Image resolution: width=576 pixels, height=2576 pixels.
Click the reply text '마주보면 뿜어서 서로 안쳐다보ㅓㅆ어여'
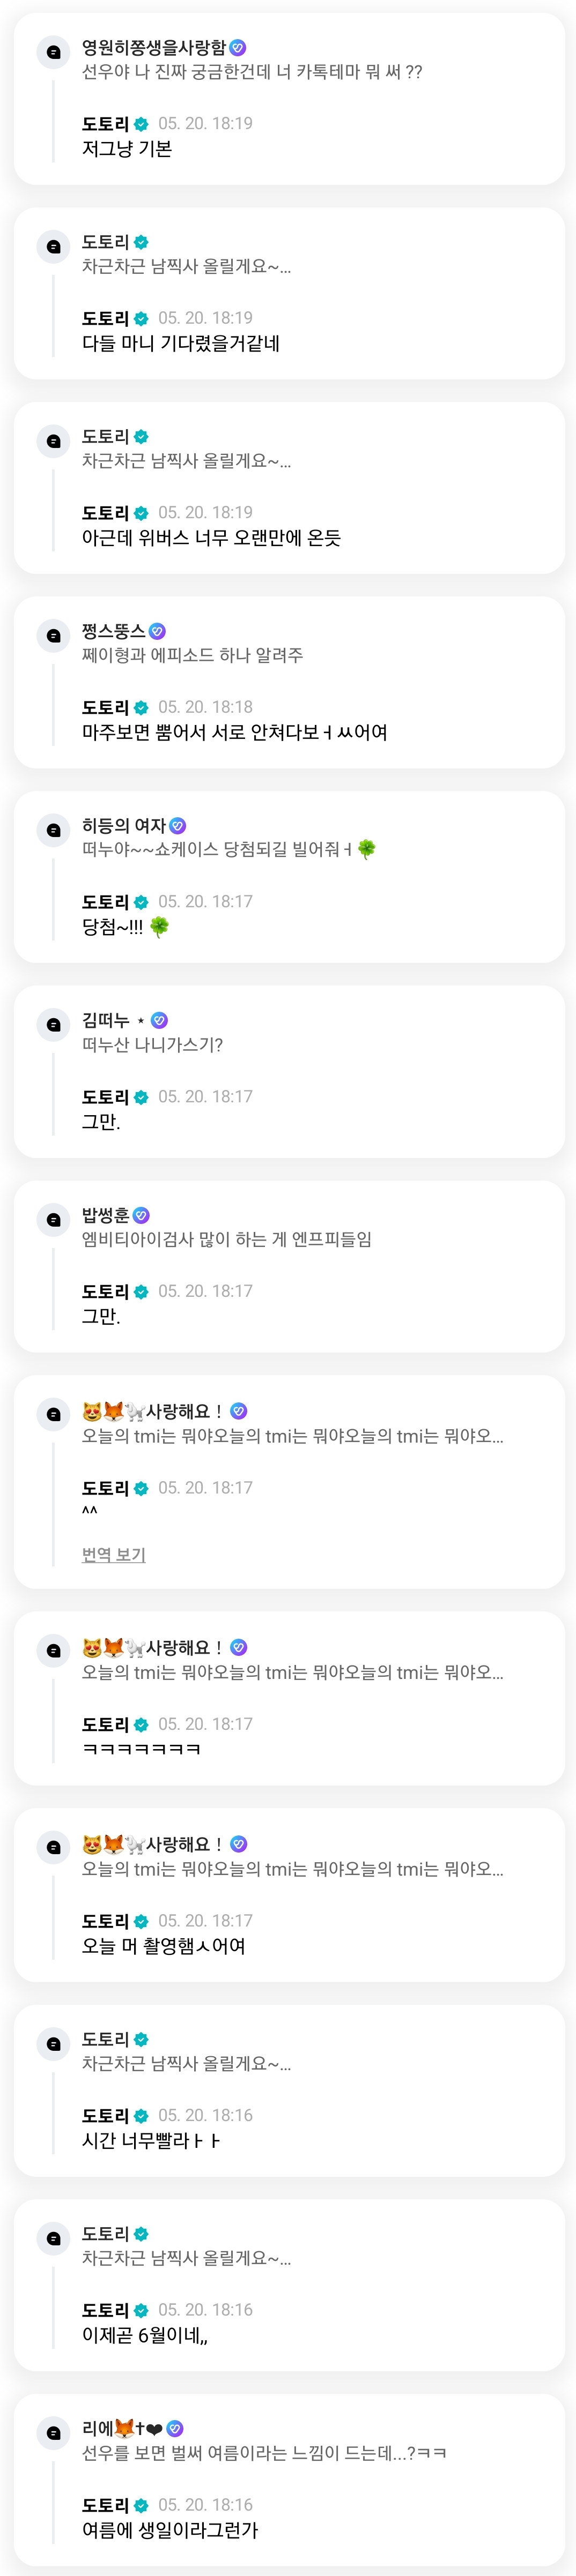[x=234, y=732]
